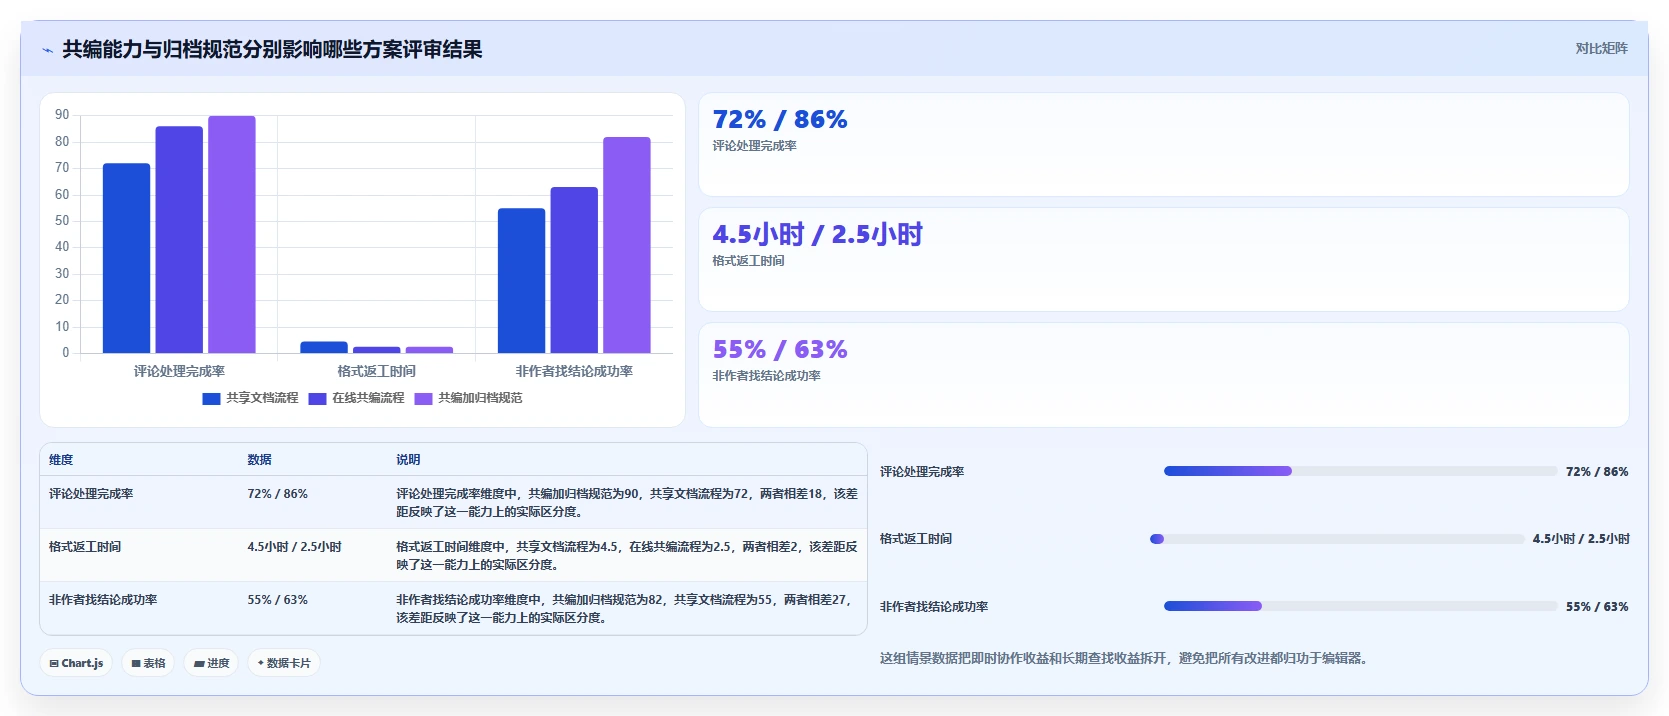The image size is (1669, 716).
Task: Open the 72% / 86% data card
Action: pyautogui.click(x=1163, y=145)
